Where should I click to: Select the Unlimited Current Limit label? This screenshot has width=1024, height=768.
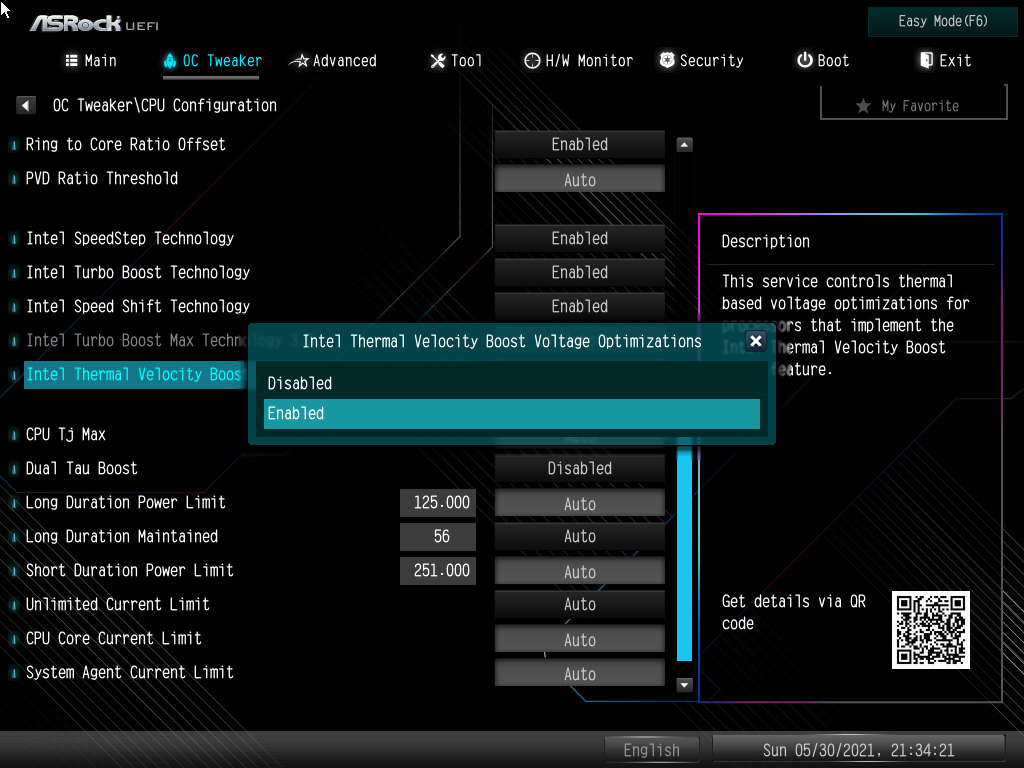click(x=118, y=604)
